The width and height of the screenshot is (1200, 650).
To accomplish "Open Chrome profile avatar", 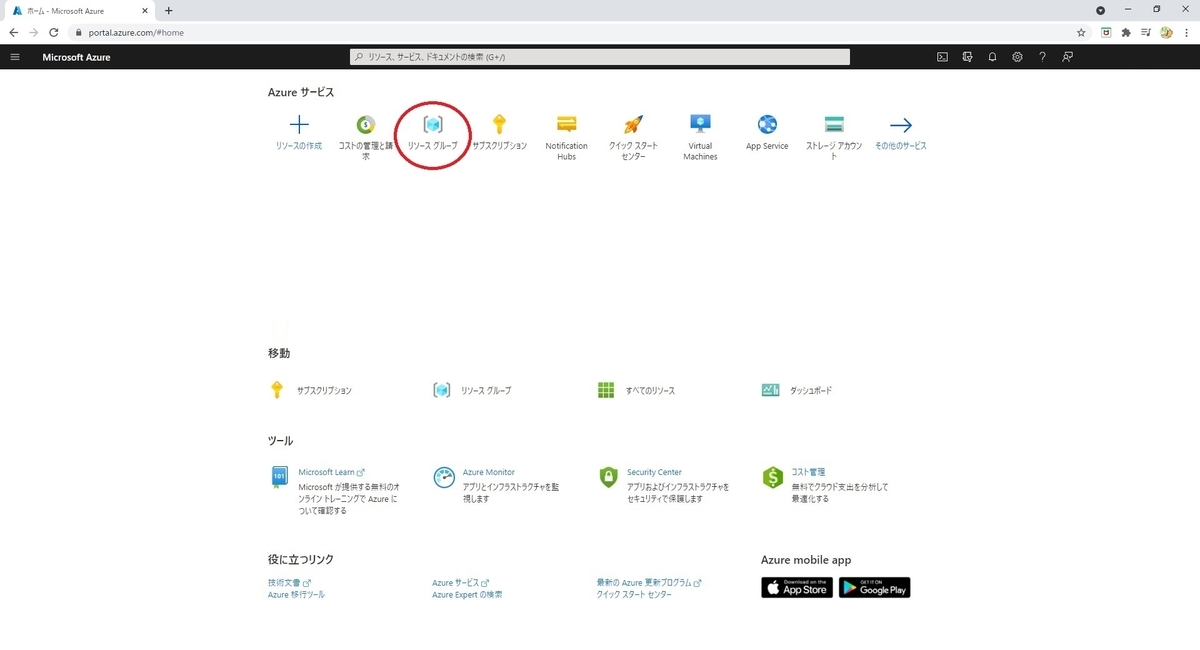I will (x=1166, y=32).
